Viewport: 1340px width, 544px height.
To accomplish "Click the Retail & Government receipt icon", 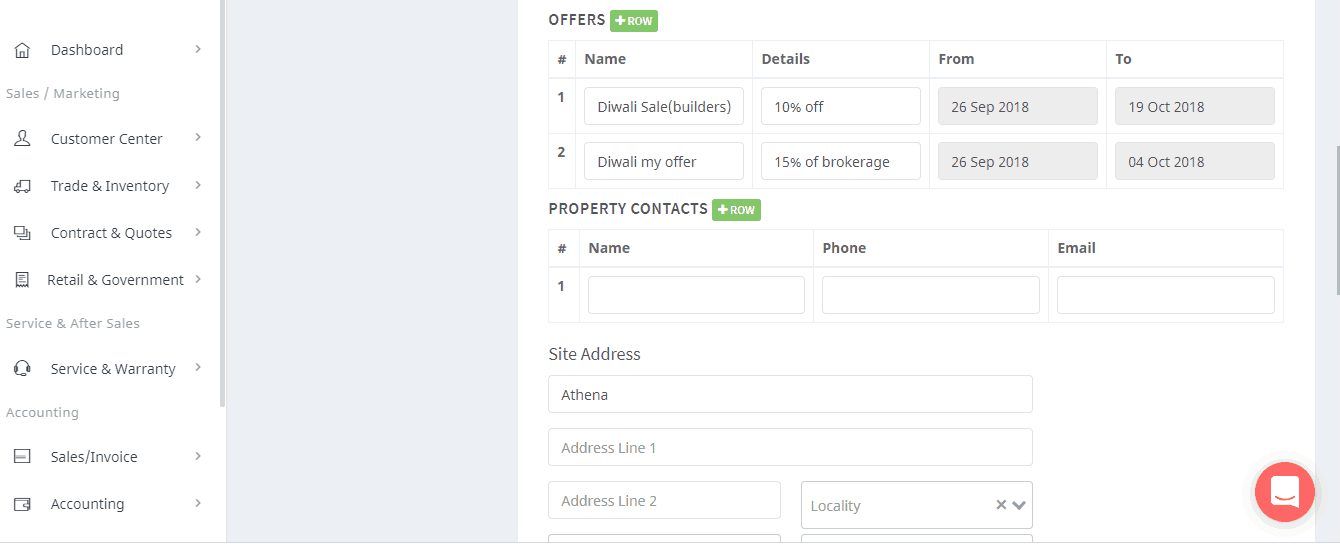I will click(x=22, y=280).
